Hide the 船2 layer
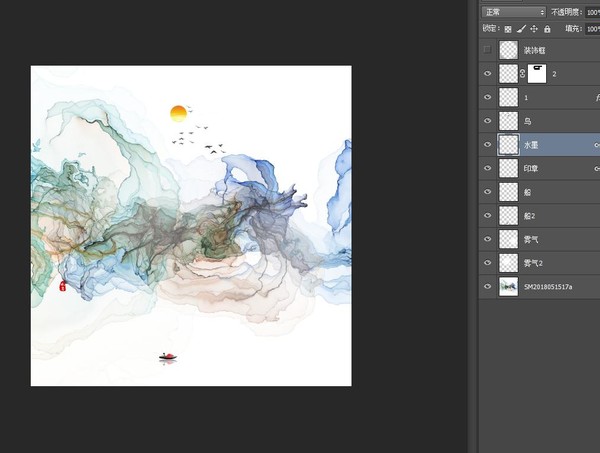Viewport: 600px width, 453px height. [487, 215]
